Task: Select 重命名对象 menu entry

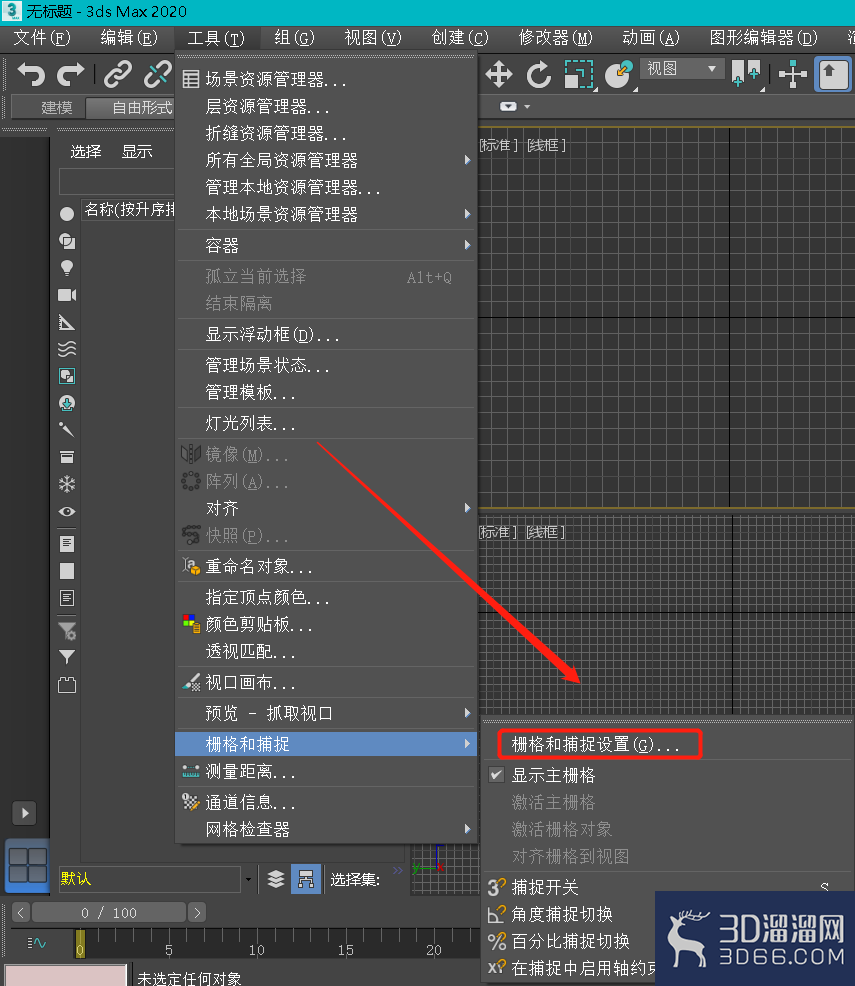Action: pyautogui.click(x=326, y=567)
